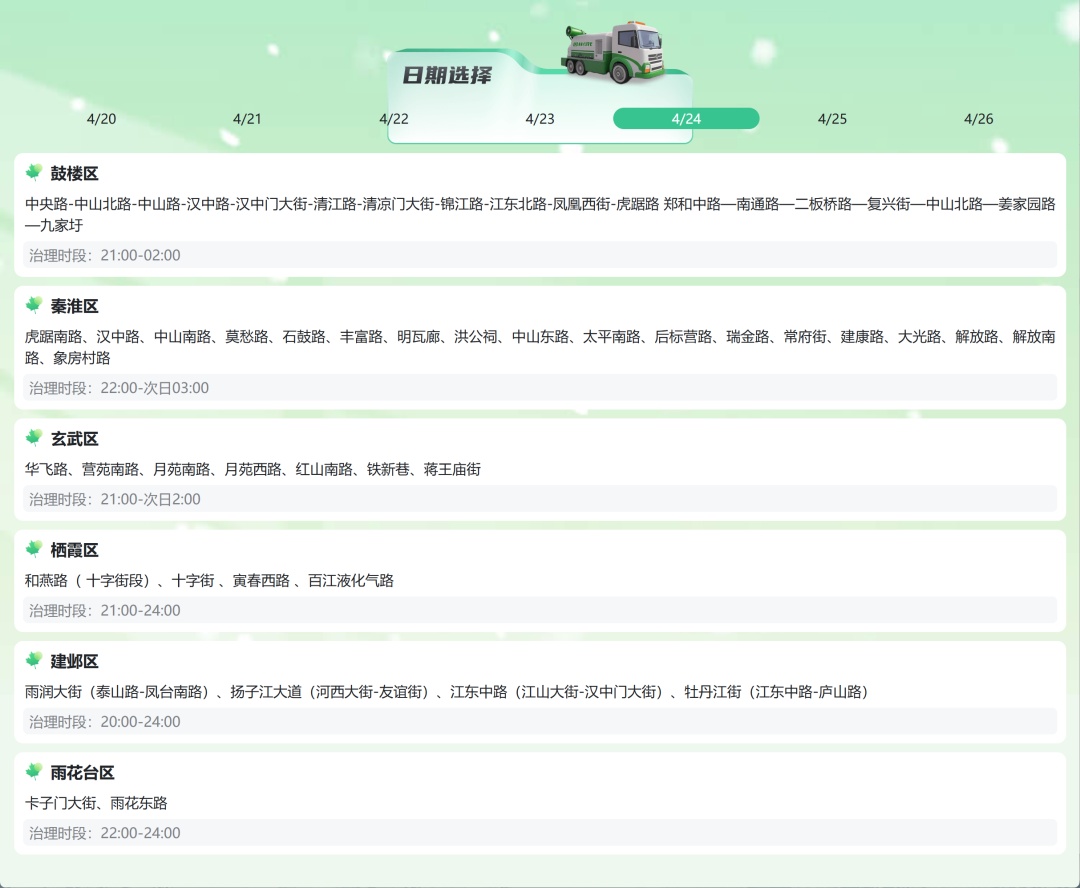Select the 4/25 date tab
Image resolution: width=1080 pixels, height=888 pixels.
click(831, 118)
